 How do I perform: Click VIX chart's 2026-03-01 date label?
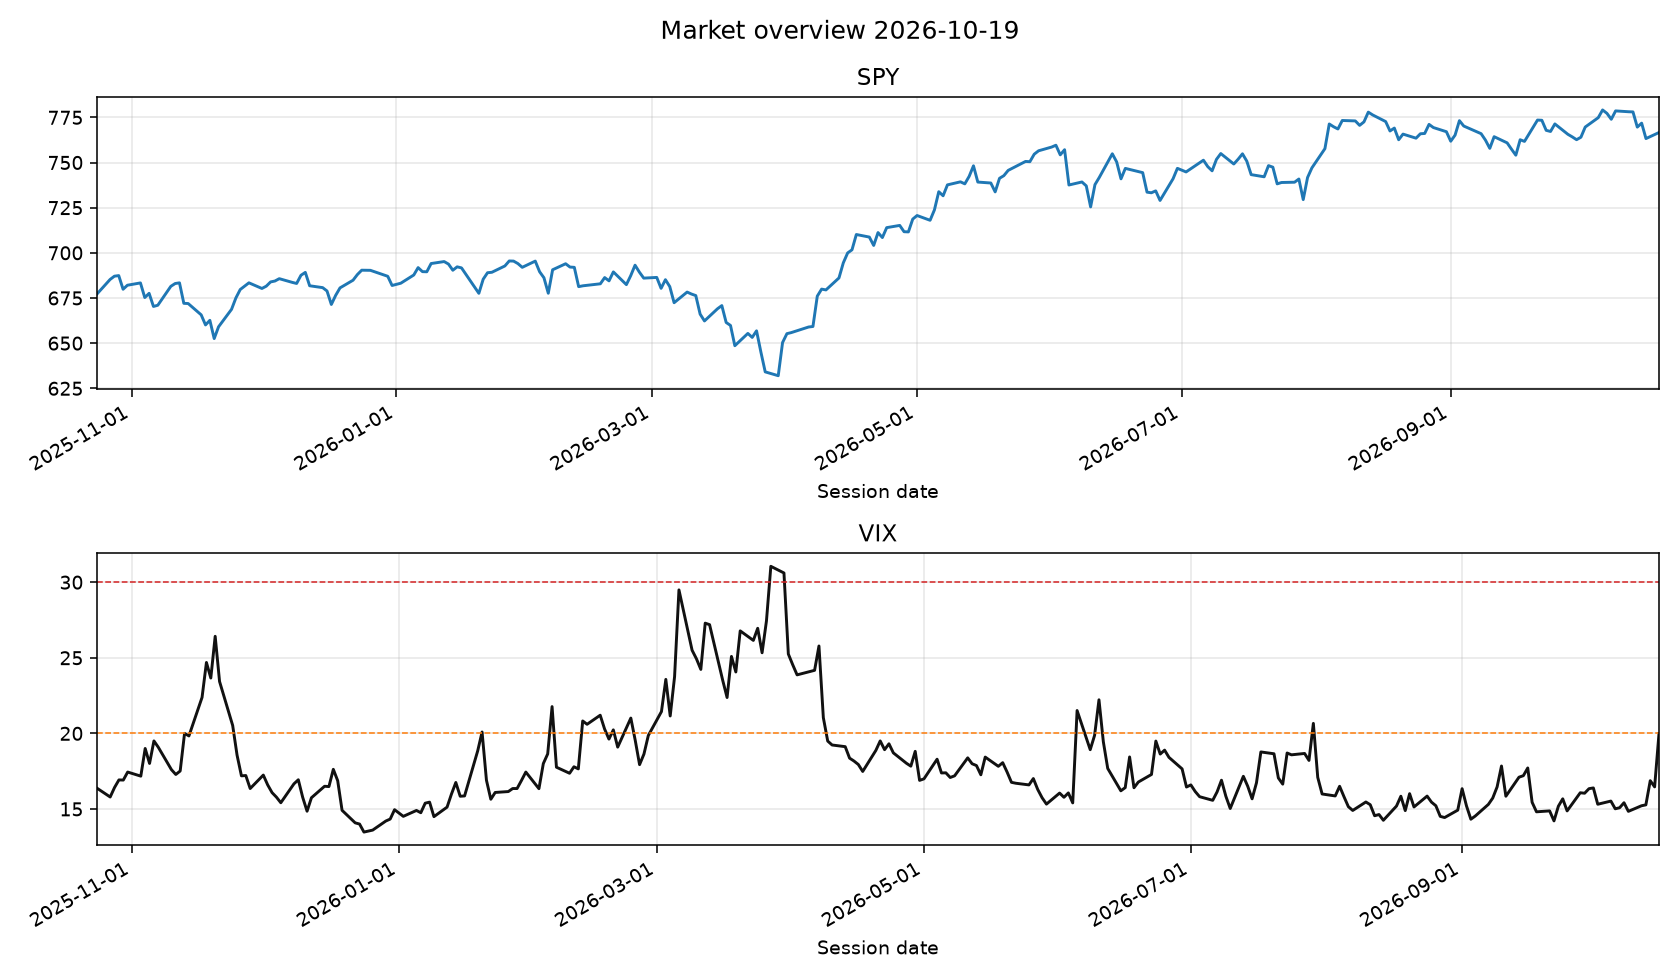(x=606, y=893)
